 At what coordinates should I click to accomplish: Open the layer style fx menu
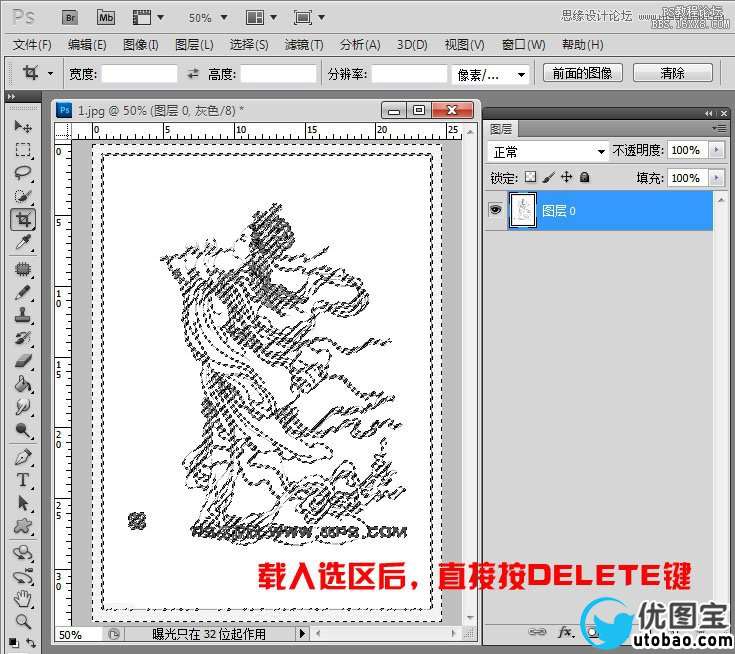tap(566, 632)
